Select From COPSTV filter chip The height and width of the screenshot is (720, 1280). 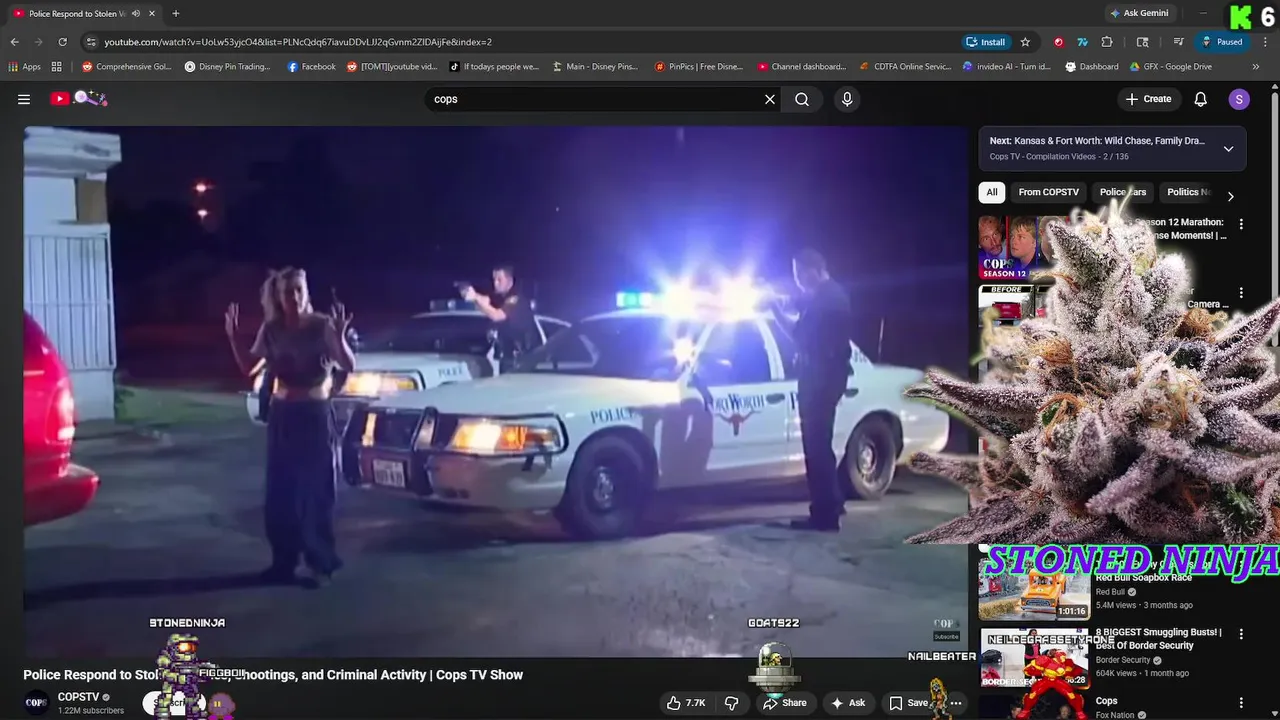click(1048, 192)
